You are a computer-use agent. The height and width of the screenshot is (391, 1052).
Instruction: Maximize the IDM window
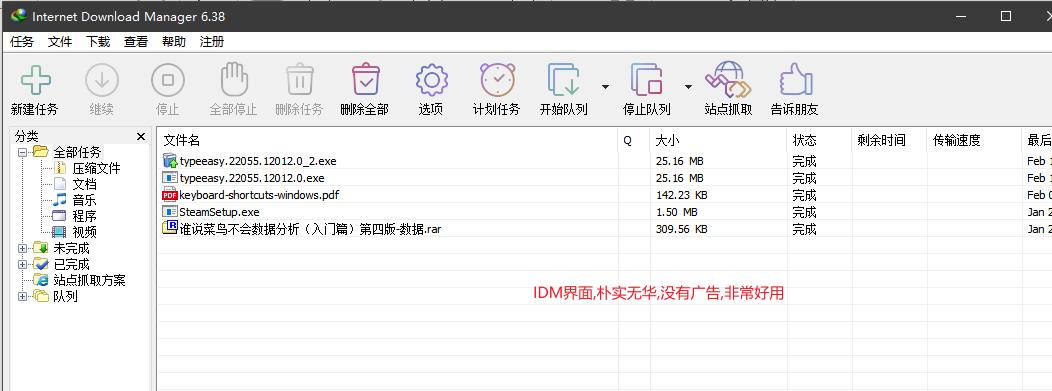[1005, 16]
